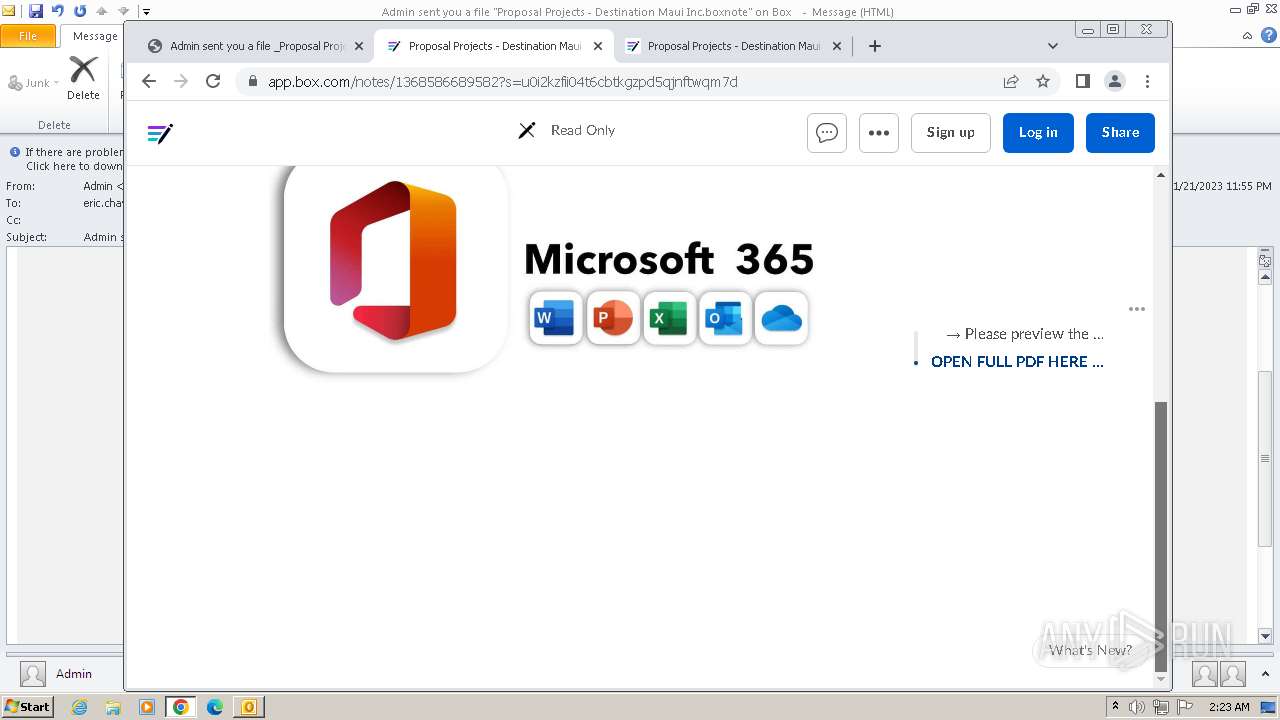Open File Explorer folder from the taskbar
Screen dimensions: 1280x720
point(113,707)
